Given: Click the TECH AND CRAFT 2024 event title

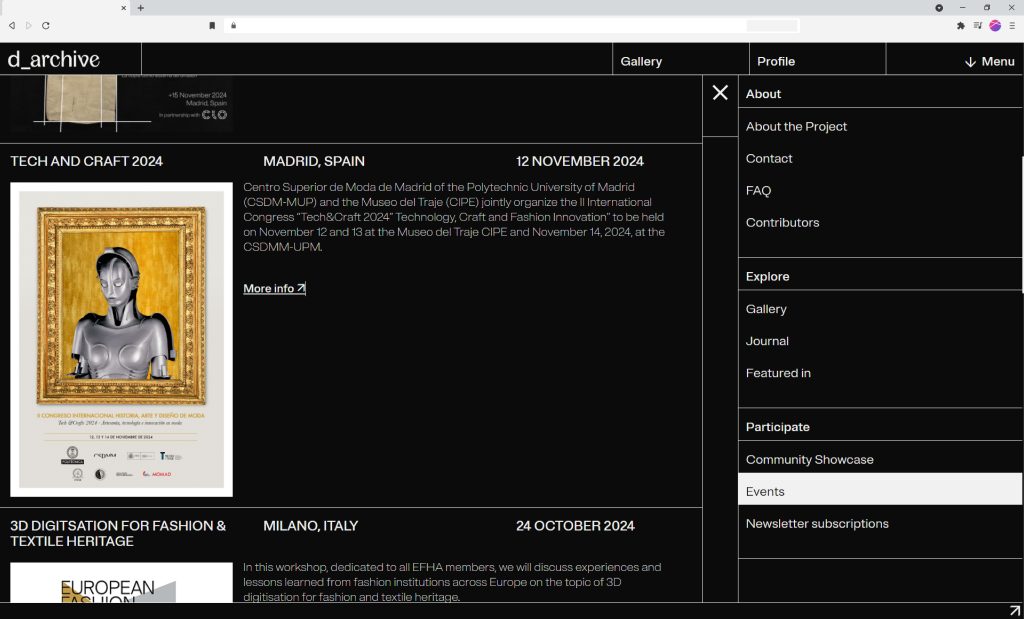Looking at the screenshot, I should pyautogui.click(x=86, y=161).
